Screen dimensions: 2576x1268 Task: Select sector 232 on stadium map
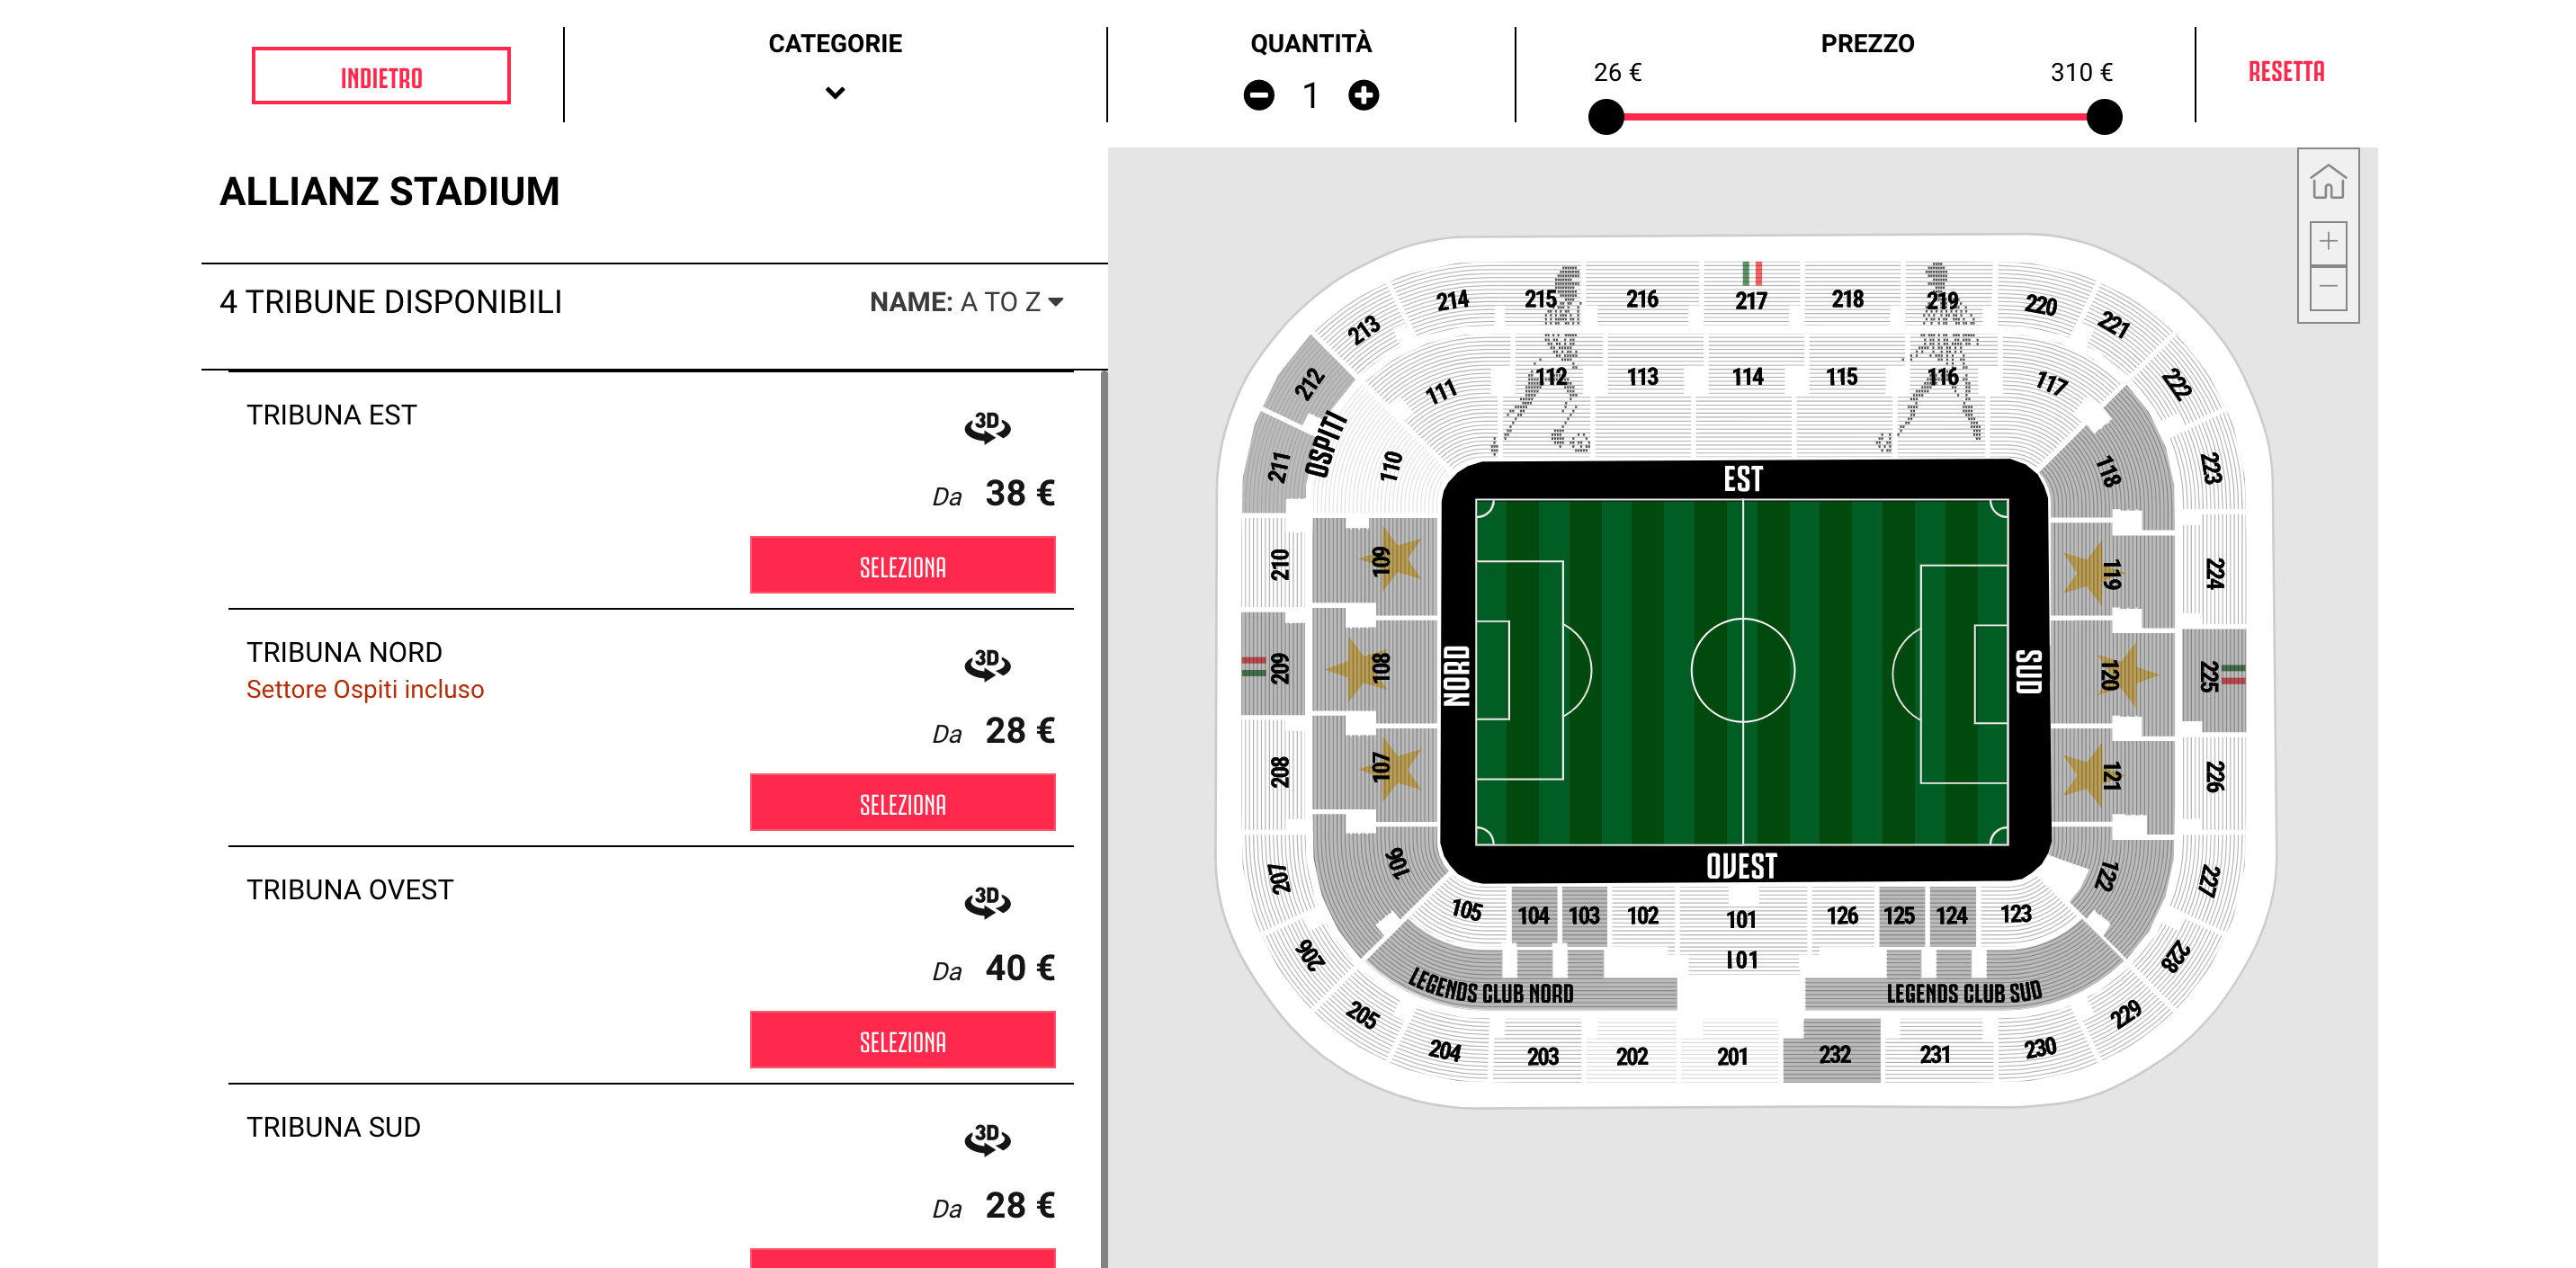point(1833,1054)
